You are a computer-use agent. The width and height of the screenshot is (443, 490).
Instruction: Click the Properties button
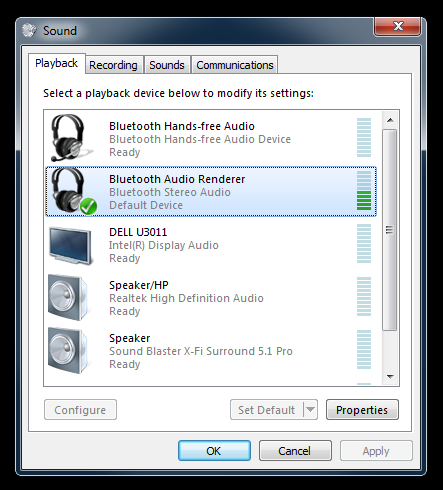362,410
